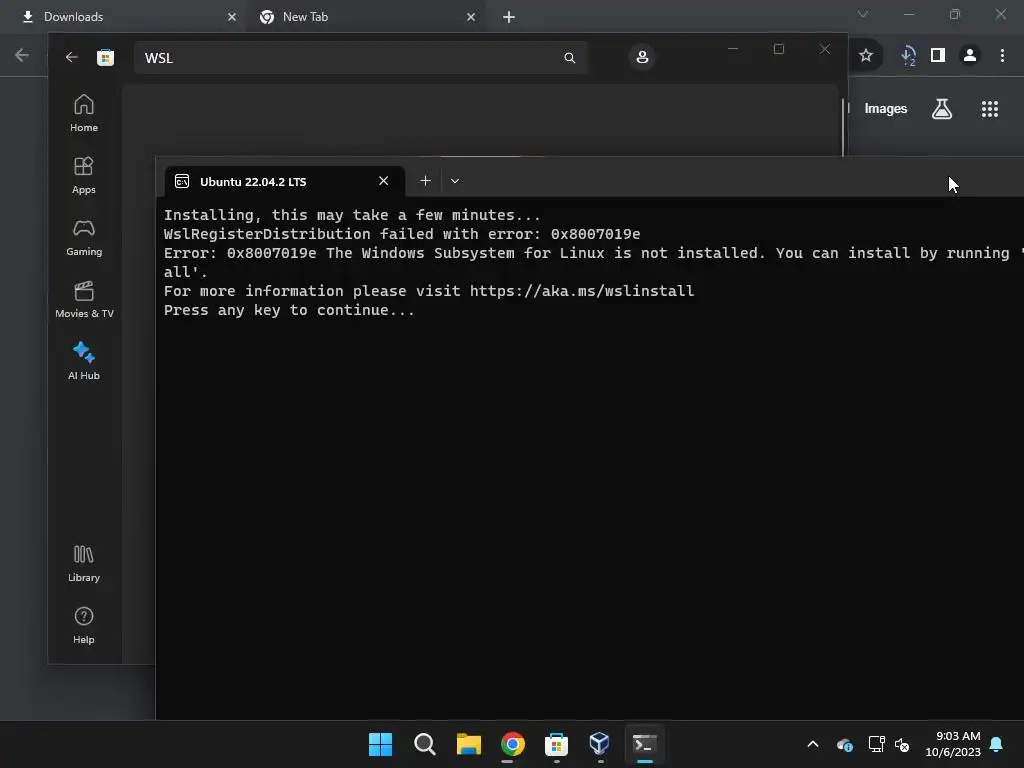Click 'https://aka.ms/wslinstall' in the terminal
This screenshot has height=768, width=1024.
[582, 291]
